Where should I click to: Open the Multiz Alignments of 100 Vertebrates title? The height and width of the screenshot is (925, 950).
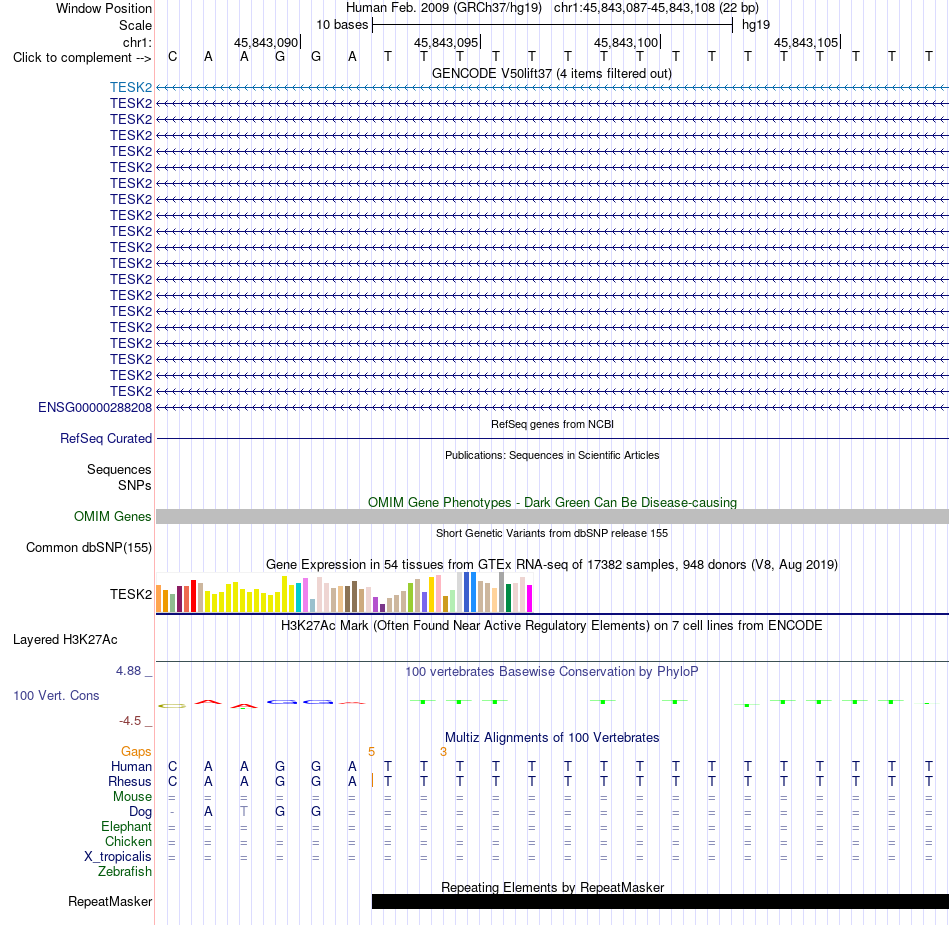(x=552, y=737)
